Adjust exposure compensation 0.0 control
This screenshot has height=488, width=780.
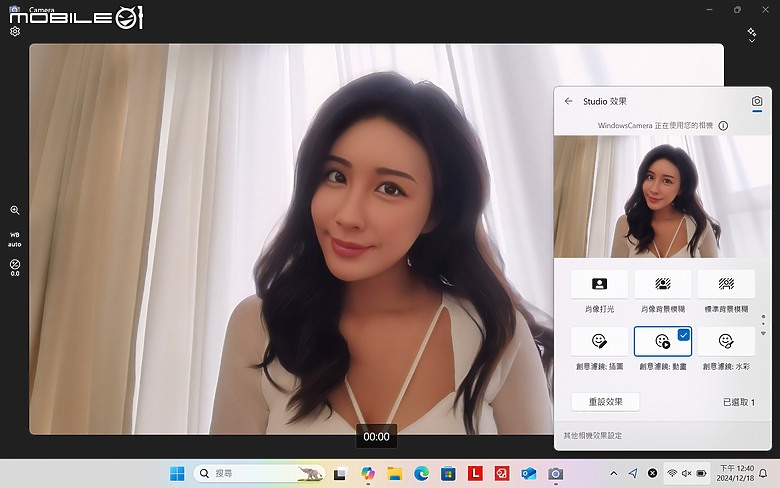15,268
